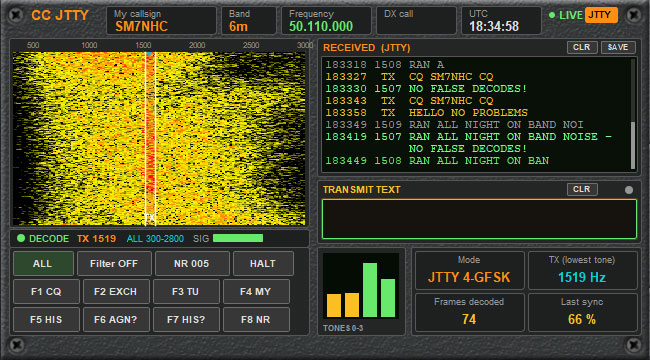Select received line 183358 HELLO NO PROBLEMS
This screenshot has height=360, width=650.
(x=427, y=113)
